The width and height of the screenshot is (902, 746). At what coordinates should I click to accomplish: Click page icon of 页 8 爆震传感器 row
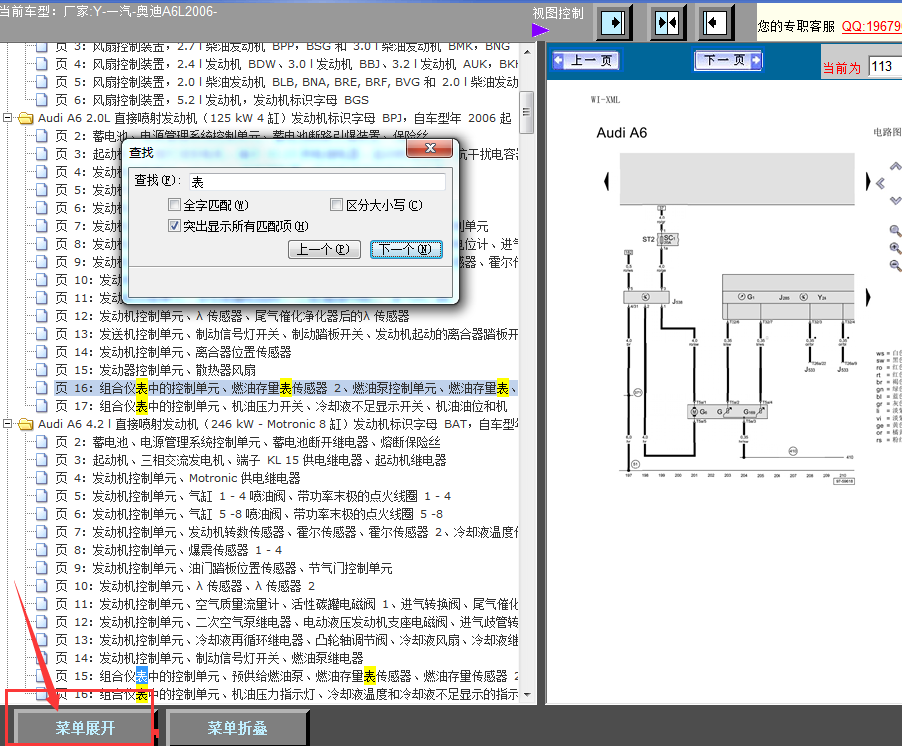pos(41,550)
